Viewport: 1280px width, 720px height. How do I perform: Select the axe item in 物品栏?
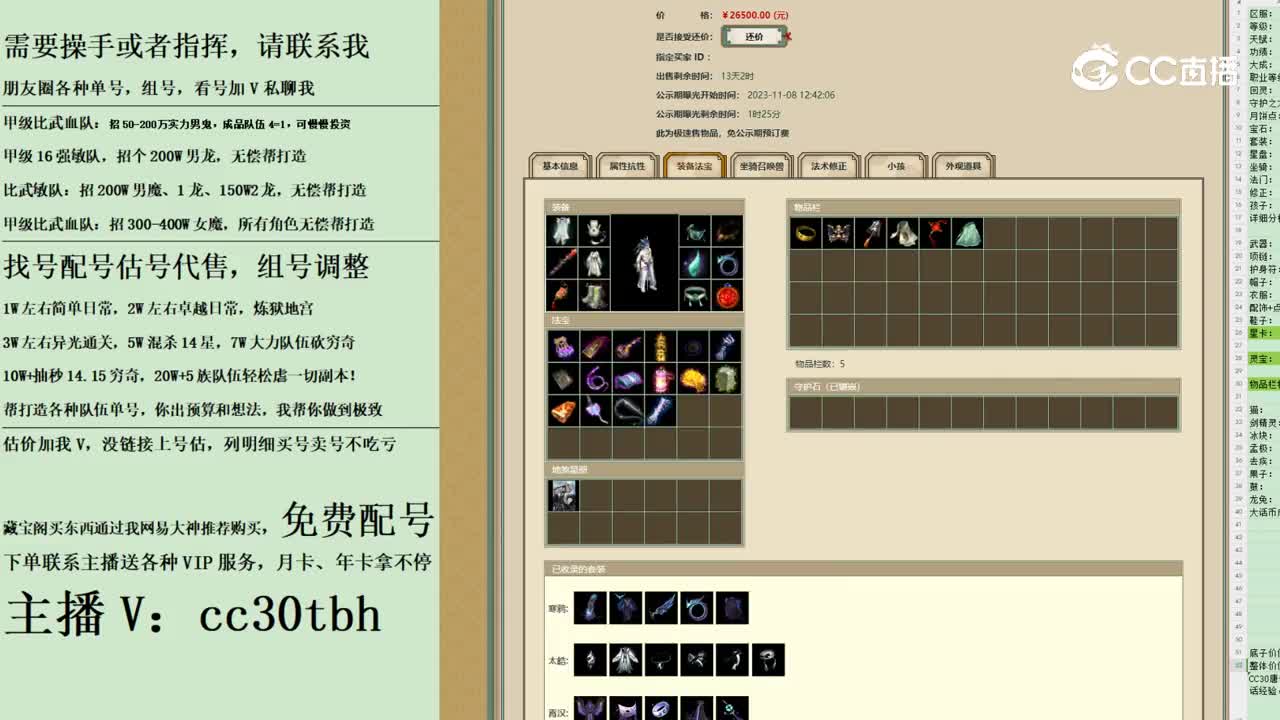coord(870,233)
